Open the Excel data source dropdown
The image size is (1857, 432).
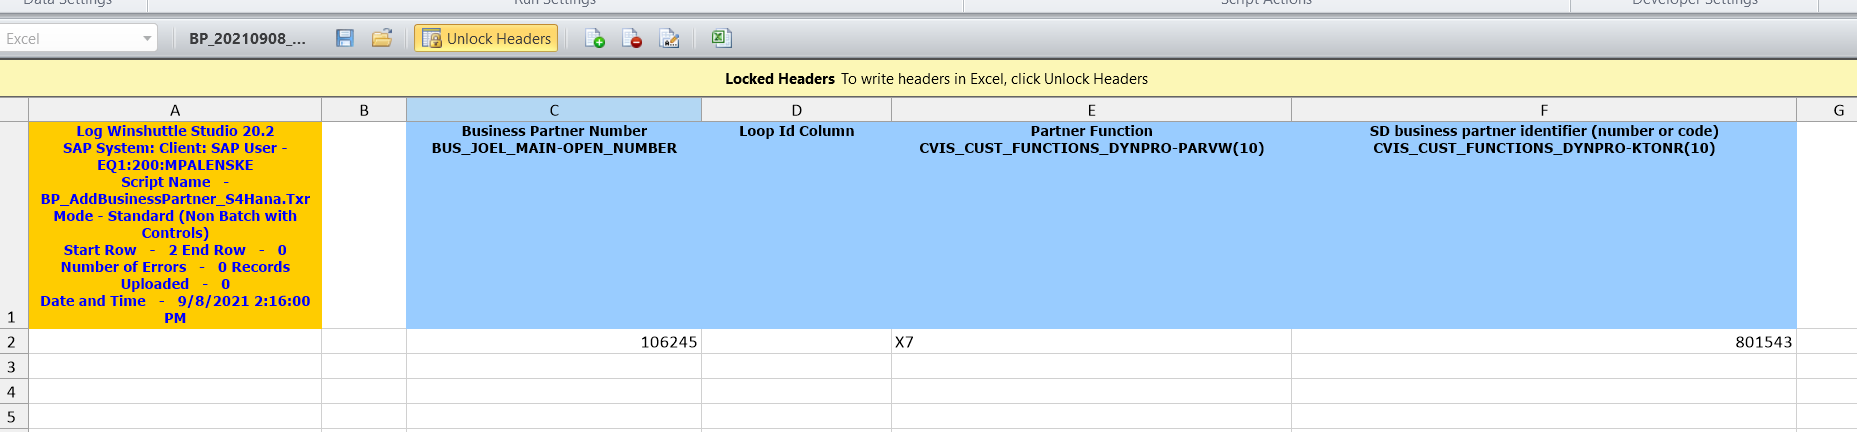tap(147, 39)
